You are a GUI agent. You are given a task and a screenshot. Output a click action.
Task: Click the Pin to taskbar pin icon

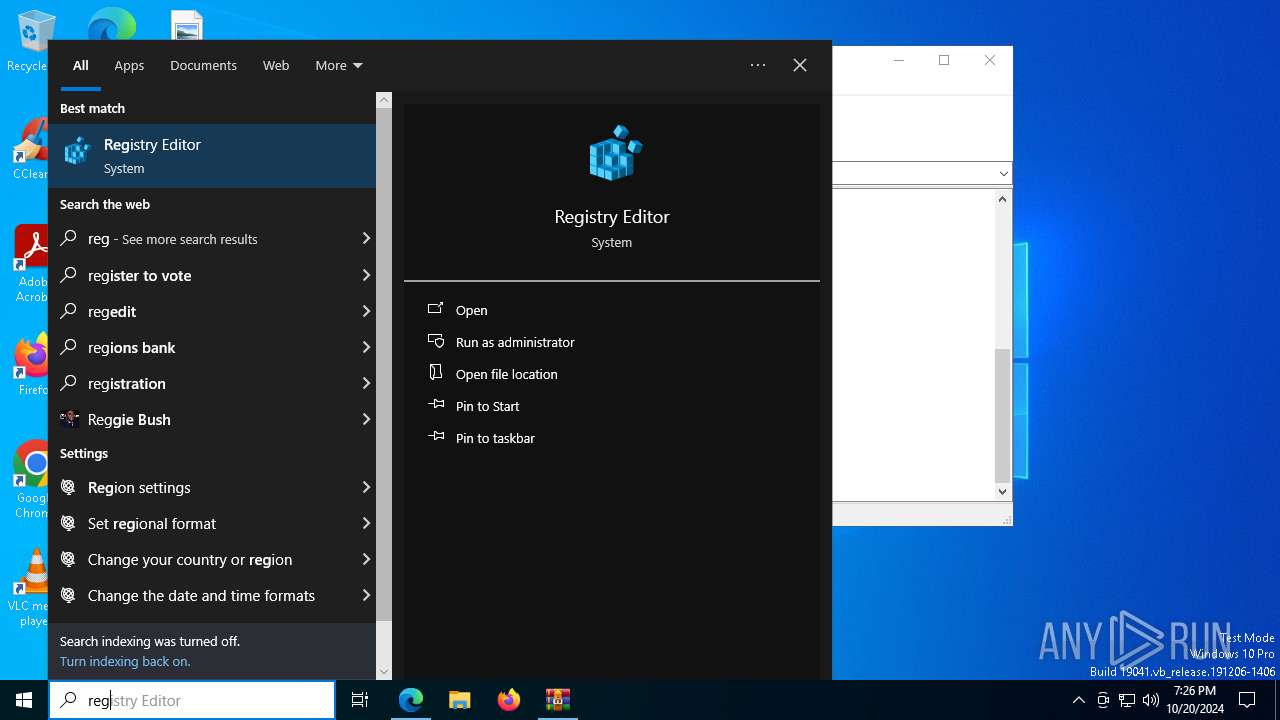point(435,437)
